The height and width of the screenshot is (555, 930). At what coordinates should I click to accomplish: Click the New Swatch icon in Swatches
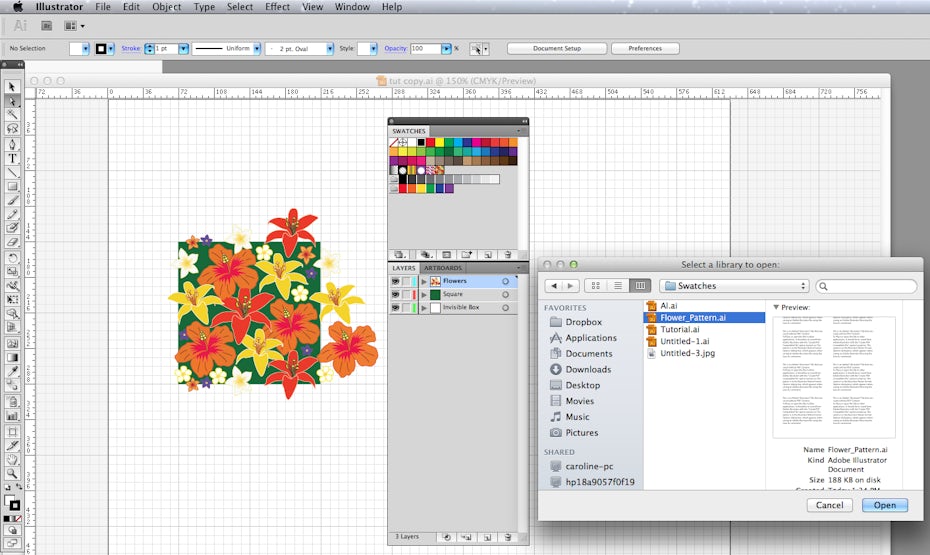coord(488,255)
